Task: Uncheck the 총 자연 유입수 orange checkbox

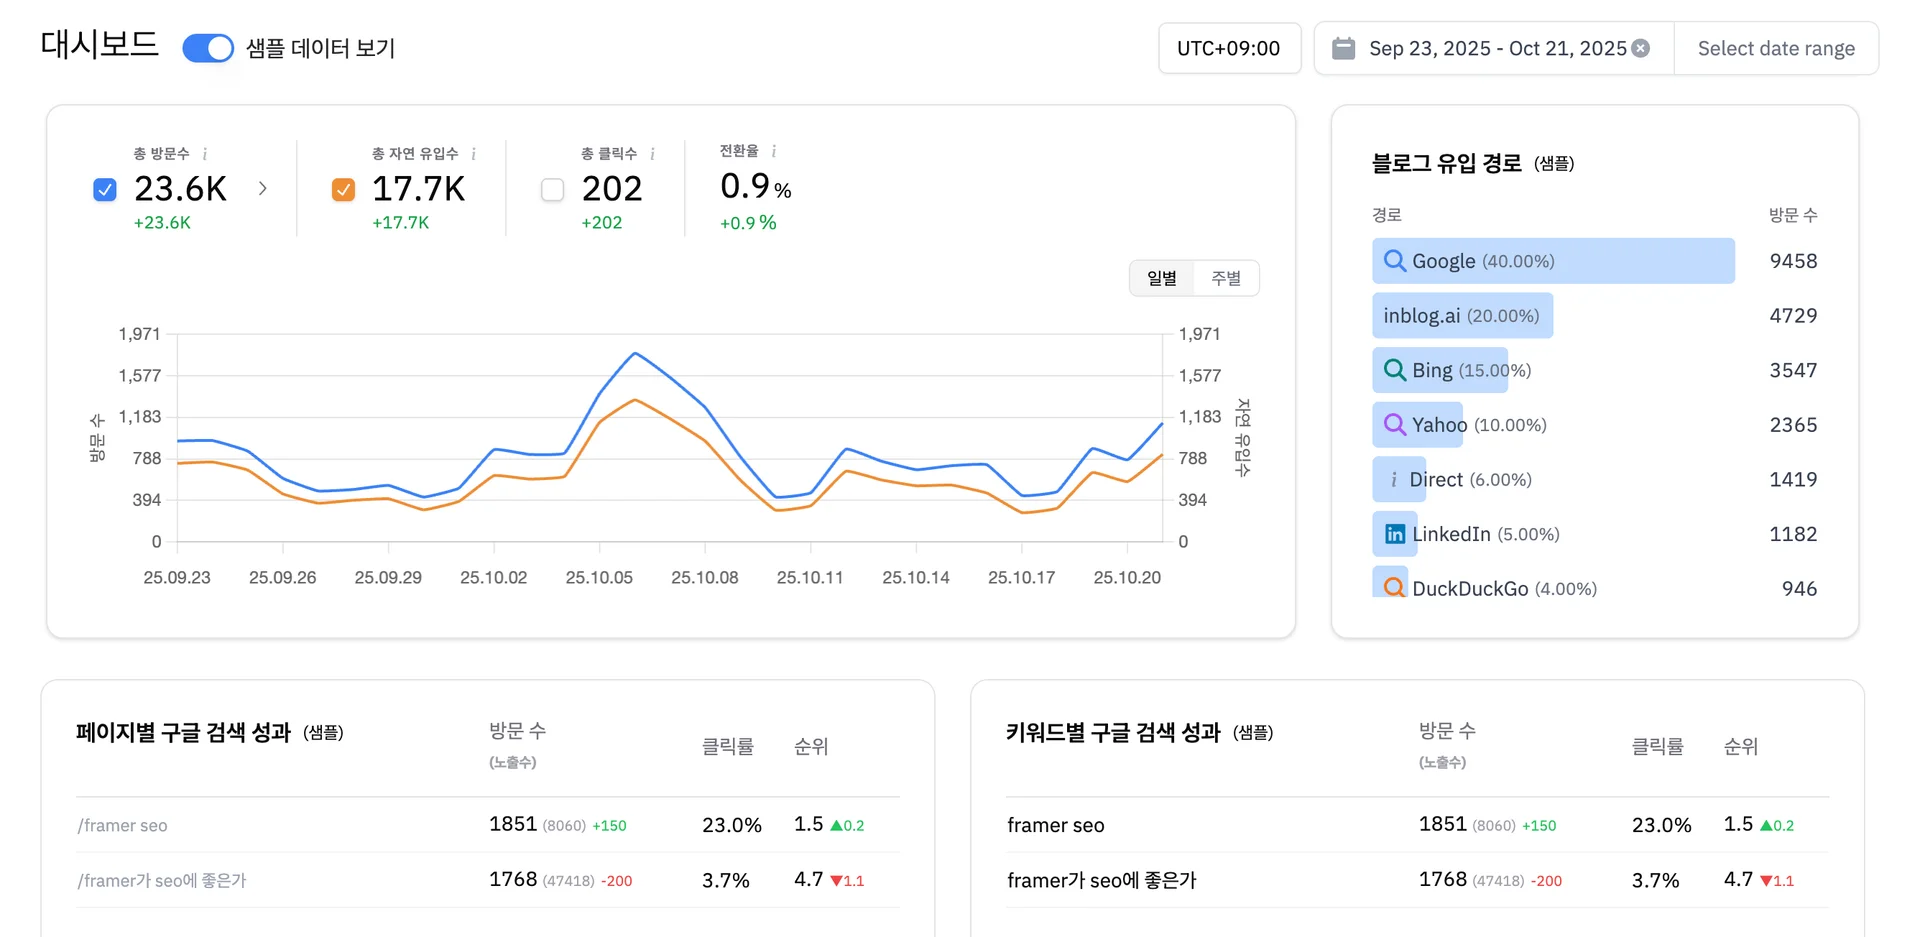Action: [x=343, y=190]
